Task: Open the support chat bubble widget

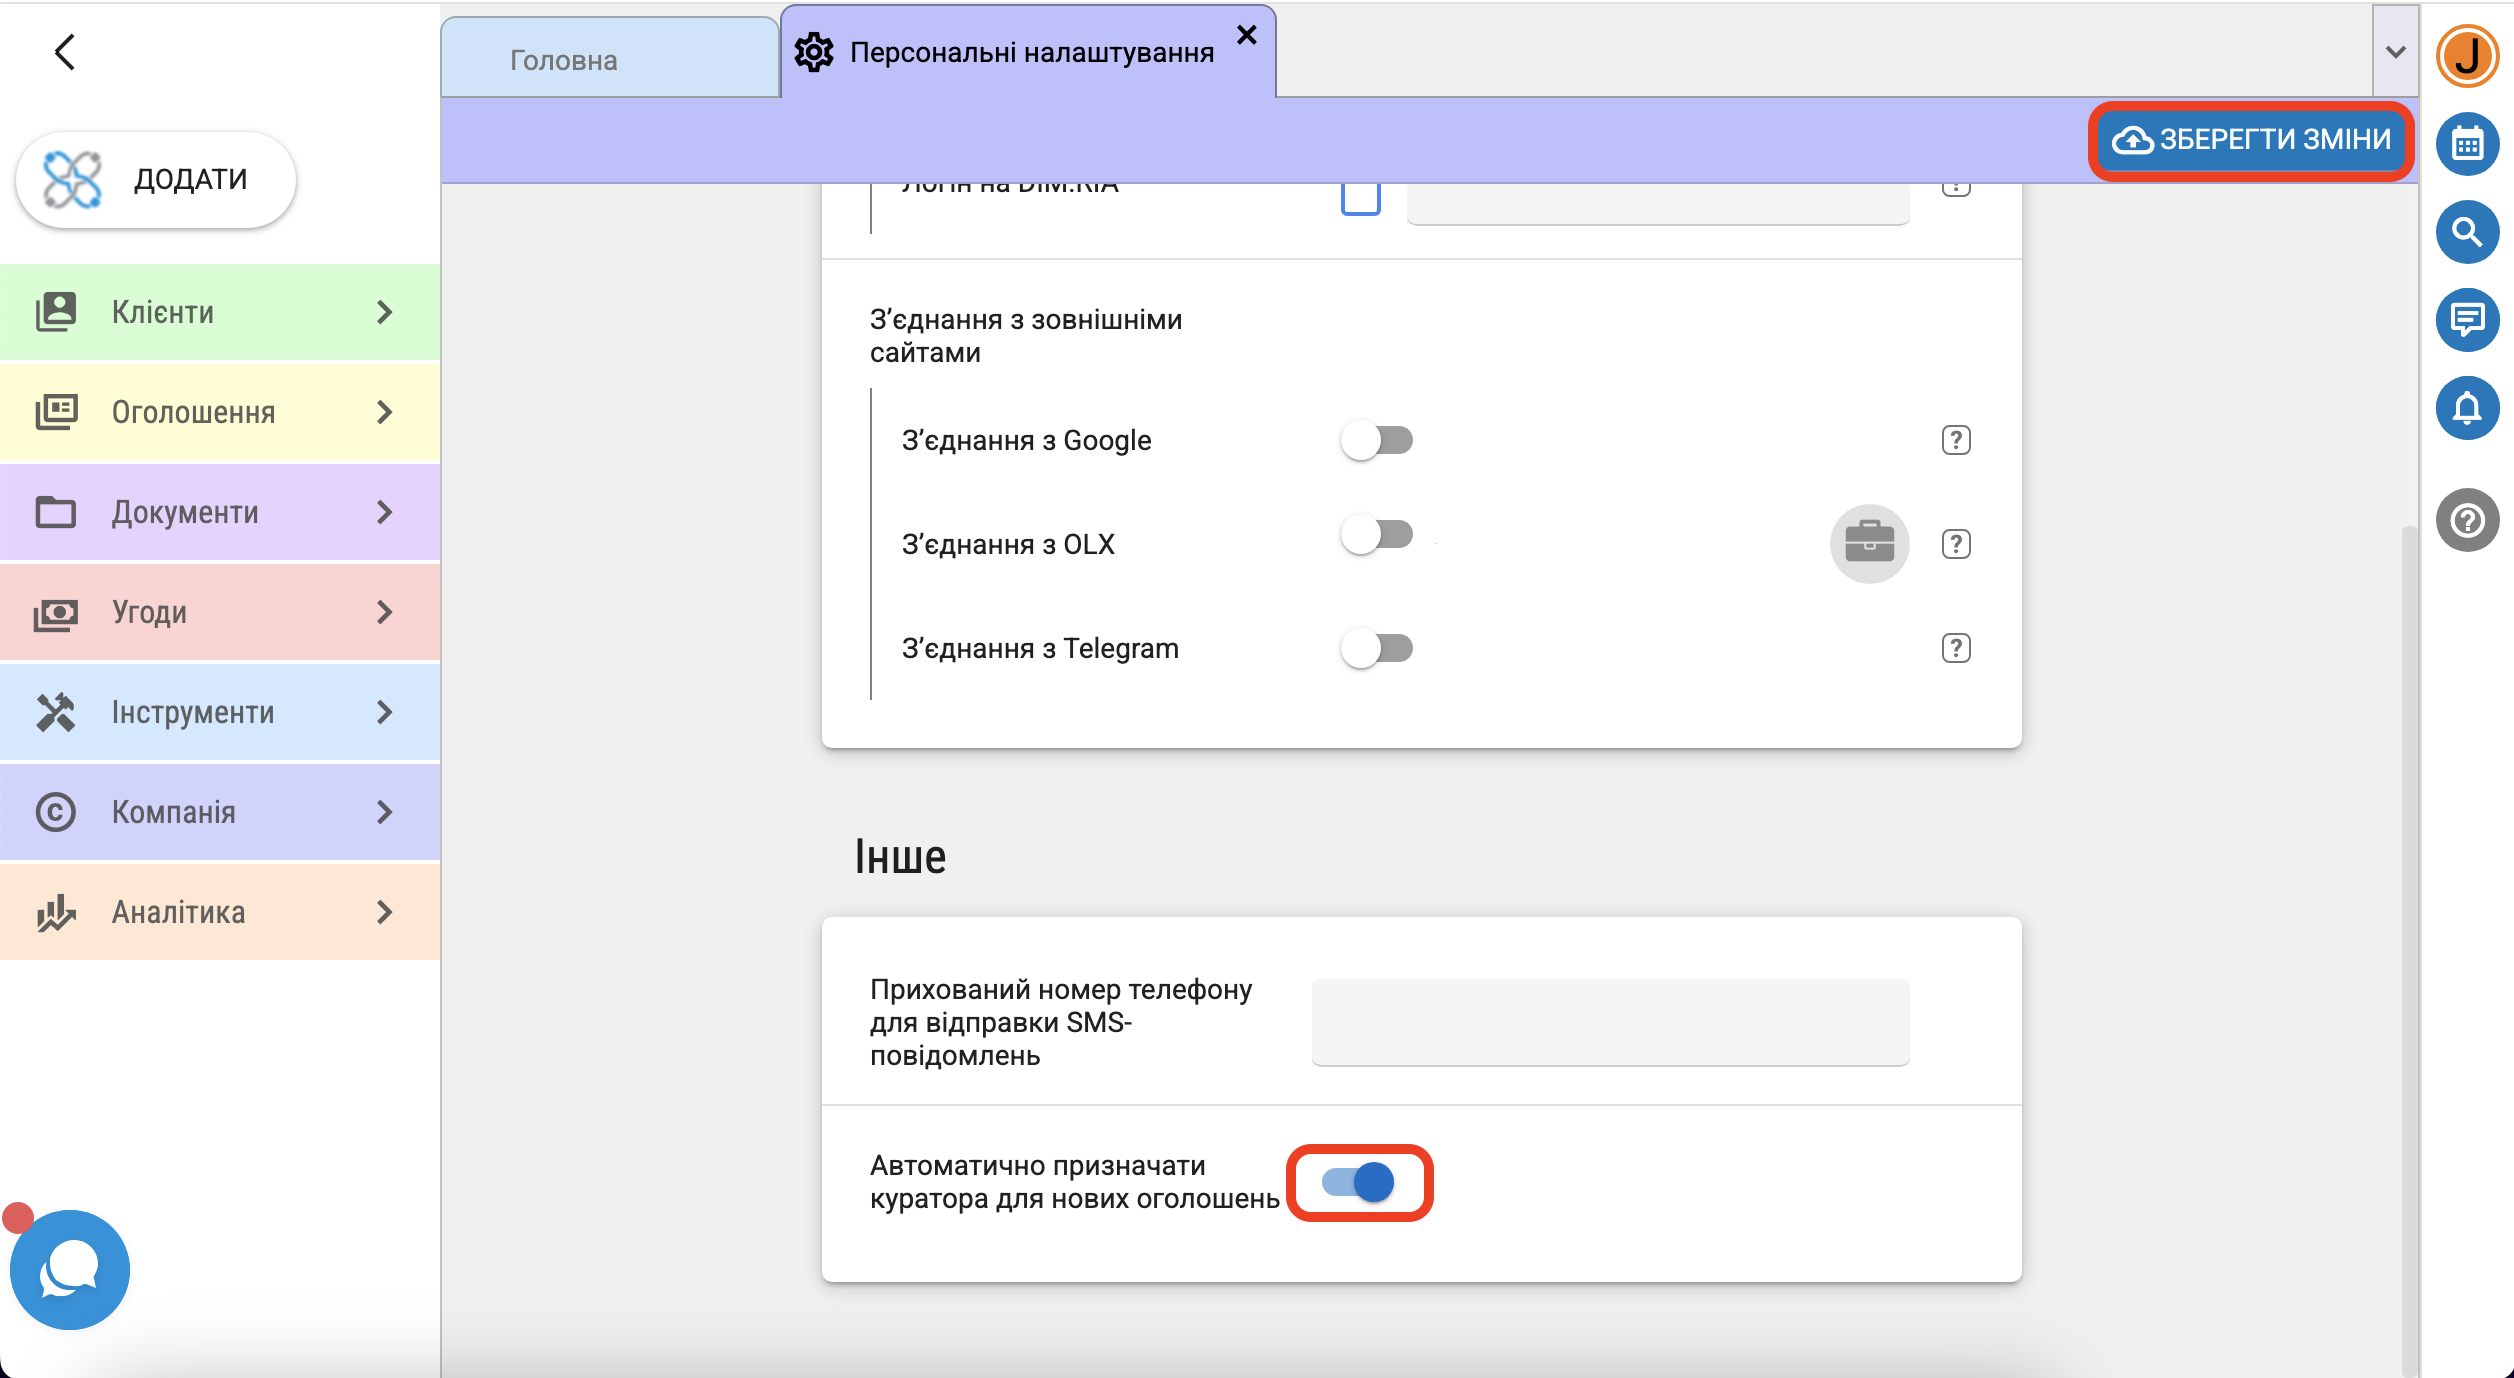Action: pyautogui.click(x=69, y=1270)
